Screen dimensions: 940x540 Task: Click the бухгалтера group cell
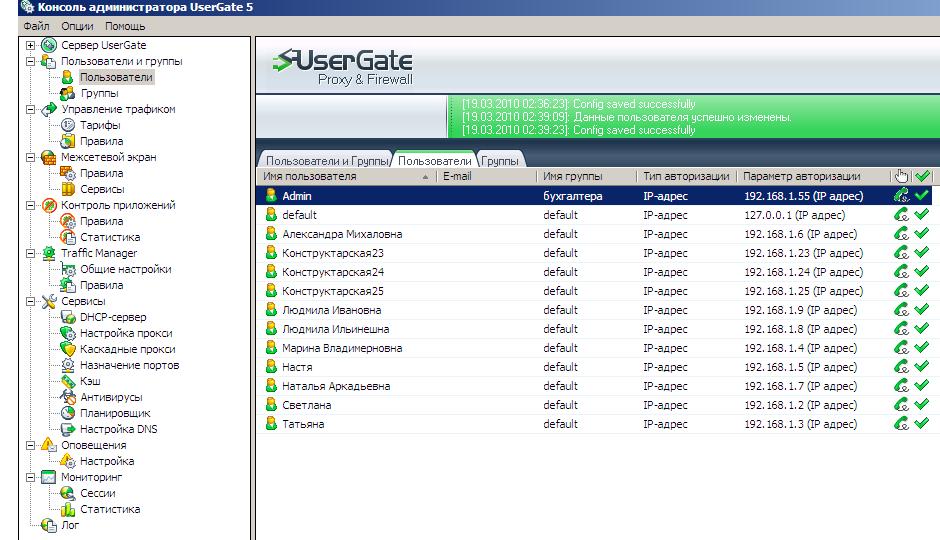click(x=573, y=196)
